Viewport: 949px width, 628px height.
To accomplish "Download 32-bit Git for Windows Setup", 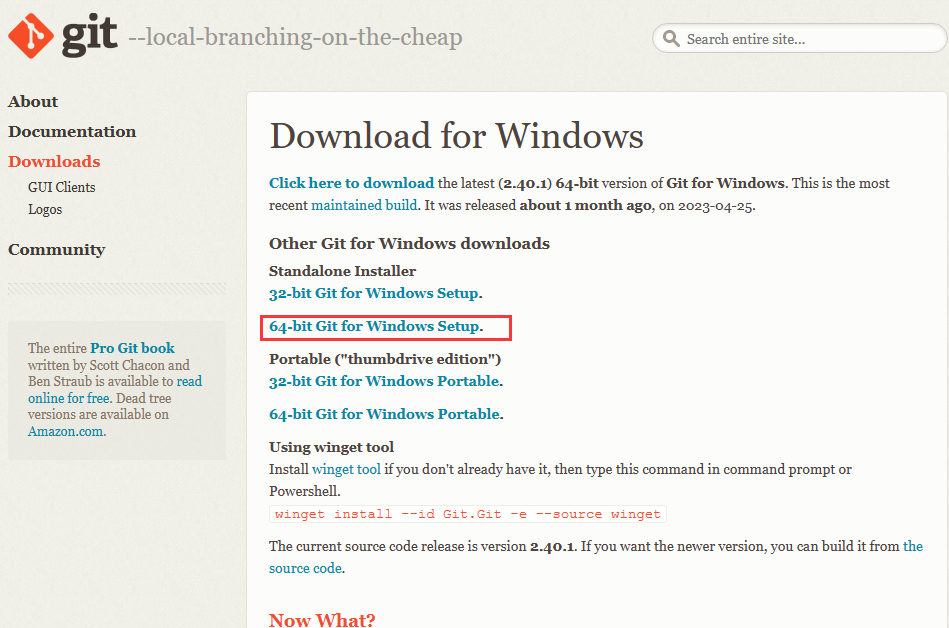I will tap(374, 293).
